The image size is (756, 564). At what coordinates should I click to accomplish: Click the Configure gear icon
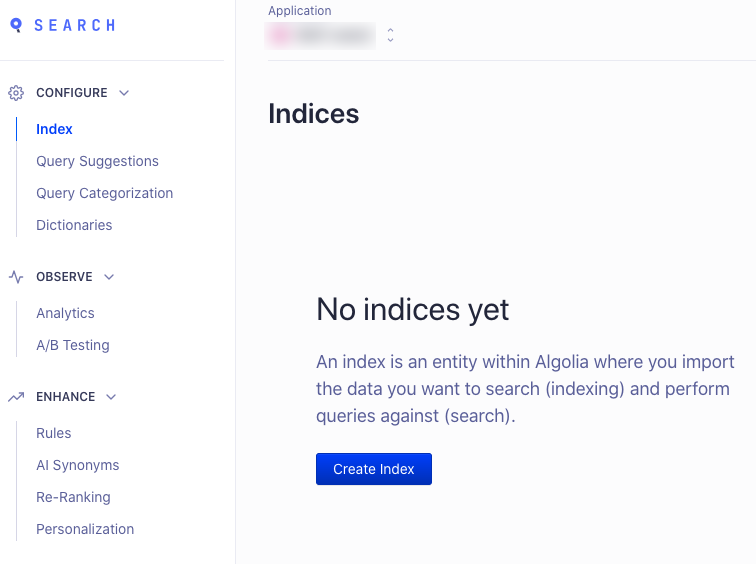click(x=16, y=93)
